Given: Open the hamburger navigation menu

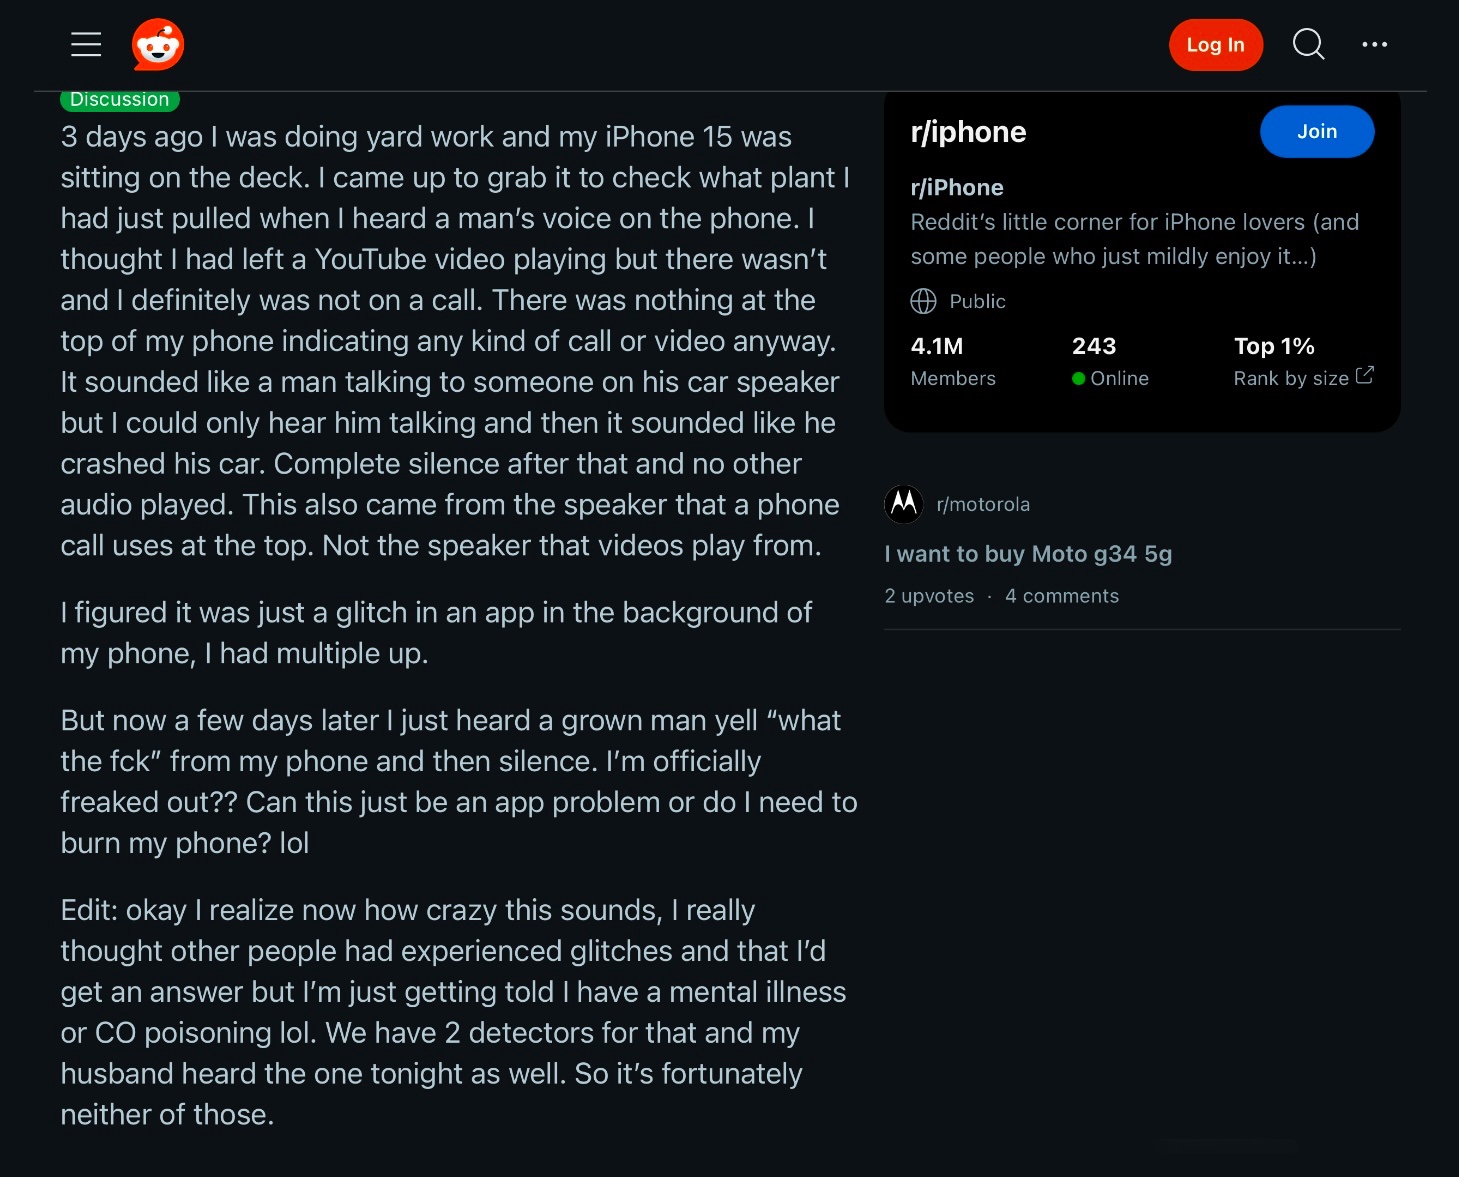Looking at the screenshot, I should click(86, 44).
